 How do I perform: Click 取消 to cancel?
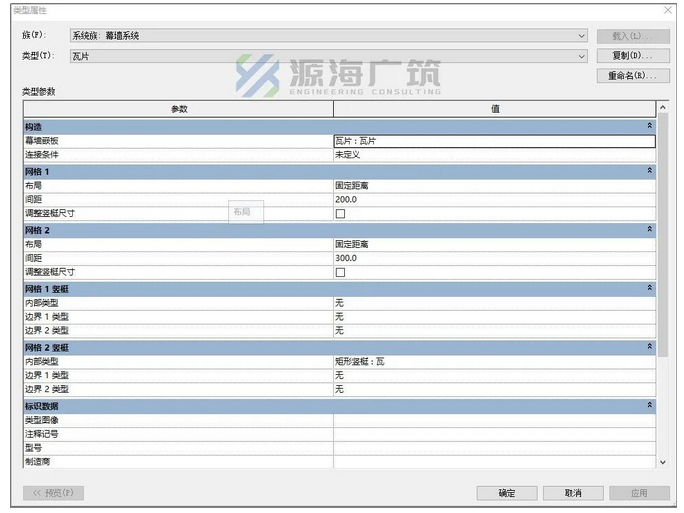[x=573, y=493]
